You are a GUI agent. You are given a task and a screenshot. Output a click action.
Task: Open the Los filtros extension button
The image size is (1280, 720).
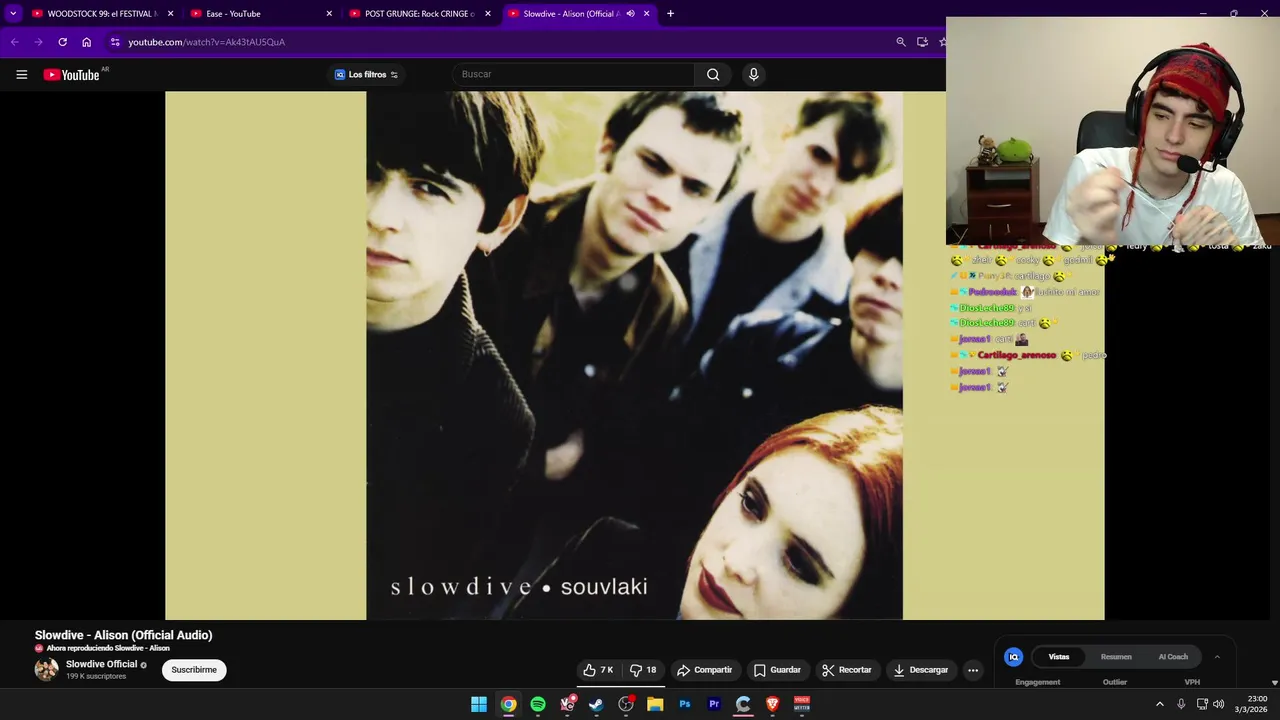pyautogui.click(x=366, y=74)
